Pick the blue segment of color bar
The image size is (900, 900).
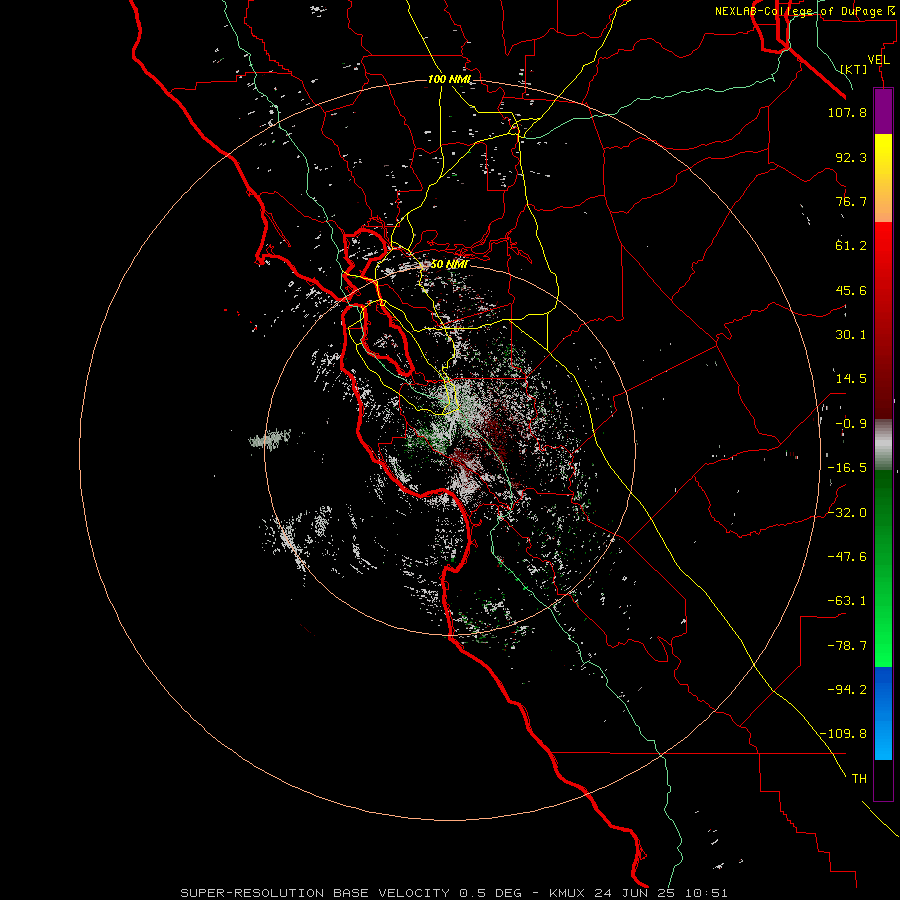pos(883,713)
